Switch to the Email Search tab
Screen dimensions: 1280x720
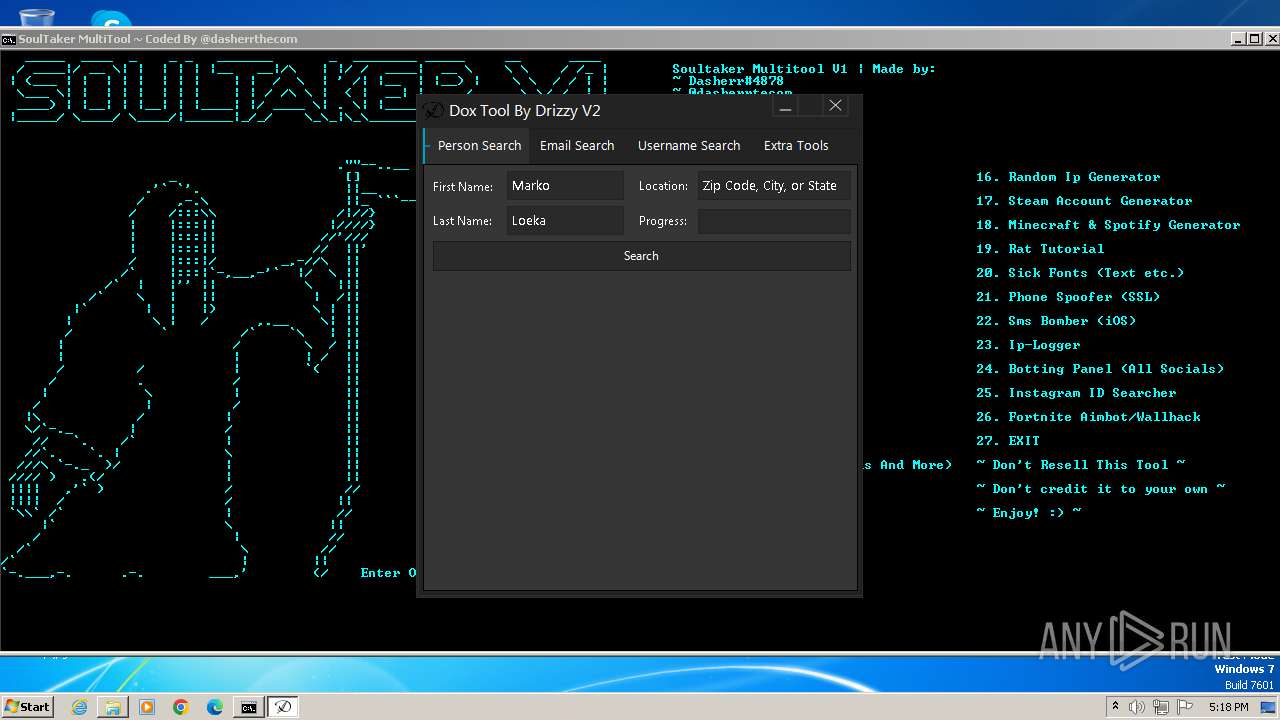click(x=577, y=145)
